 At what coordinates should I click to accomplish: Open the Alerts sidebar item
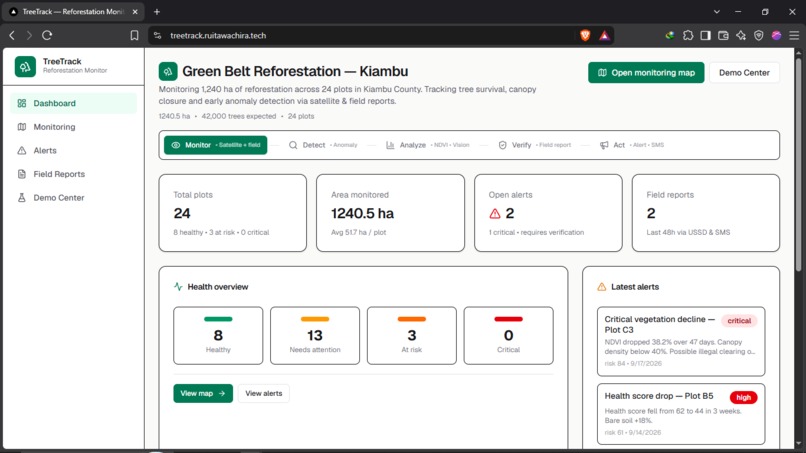point(74,151)
